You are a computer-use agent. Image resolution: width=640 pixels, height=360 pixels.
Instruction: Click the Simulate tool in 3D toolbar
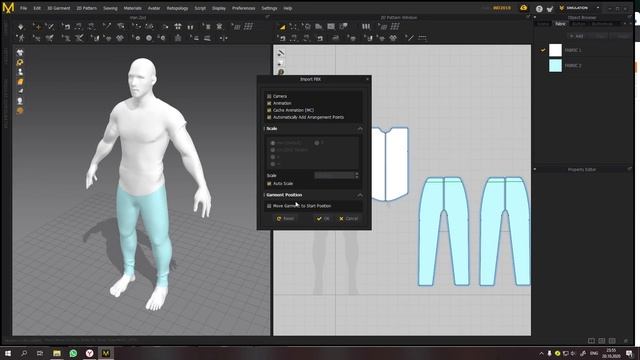(21, 27)
